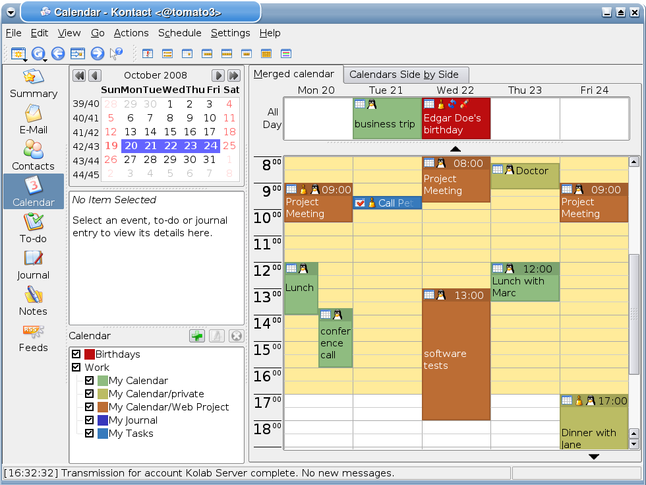This screenshot has height=485, width=646.
Task: Go to next month in mini calendar
Action: click(x=218, y=75)
